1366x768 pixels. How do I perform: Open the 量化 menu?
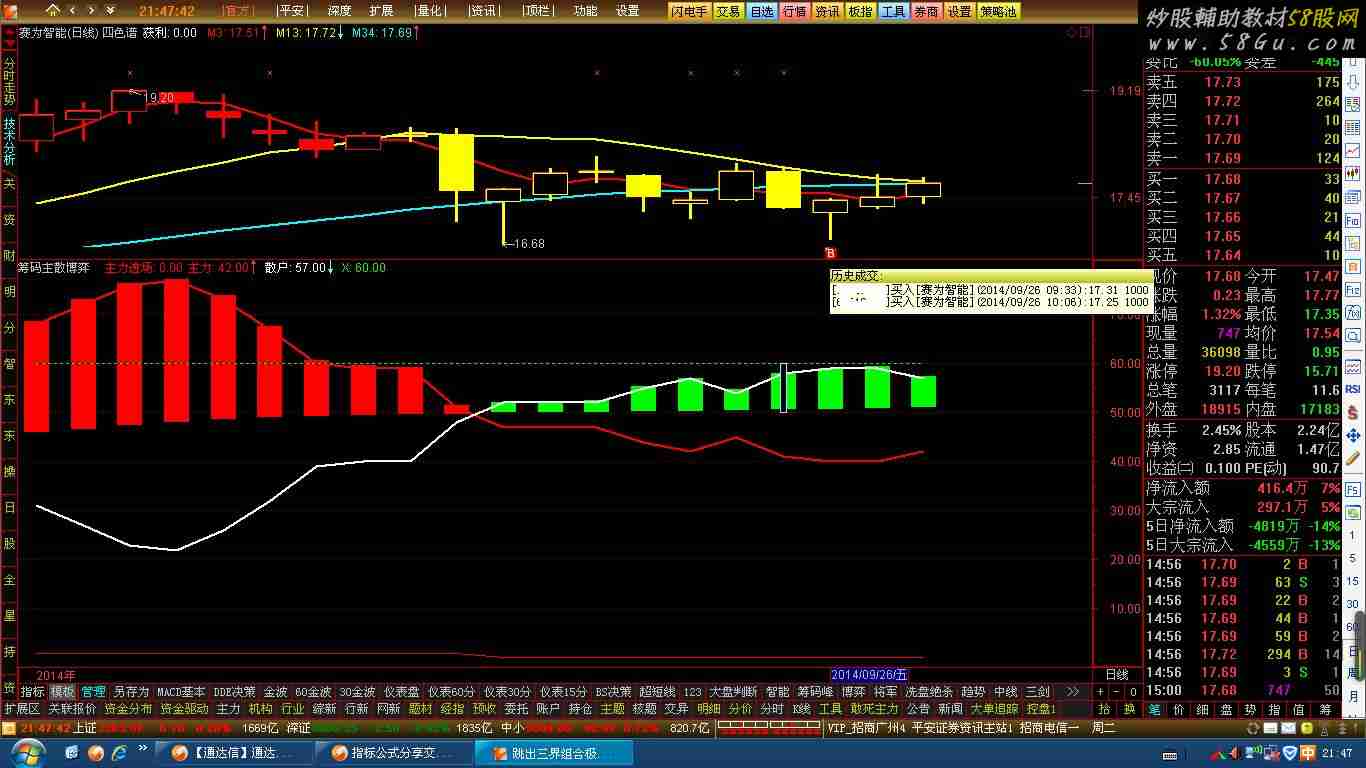(x=429, y=11)
